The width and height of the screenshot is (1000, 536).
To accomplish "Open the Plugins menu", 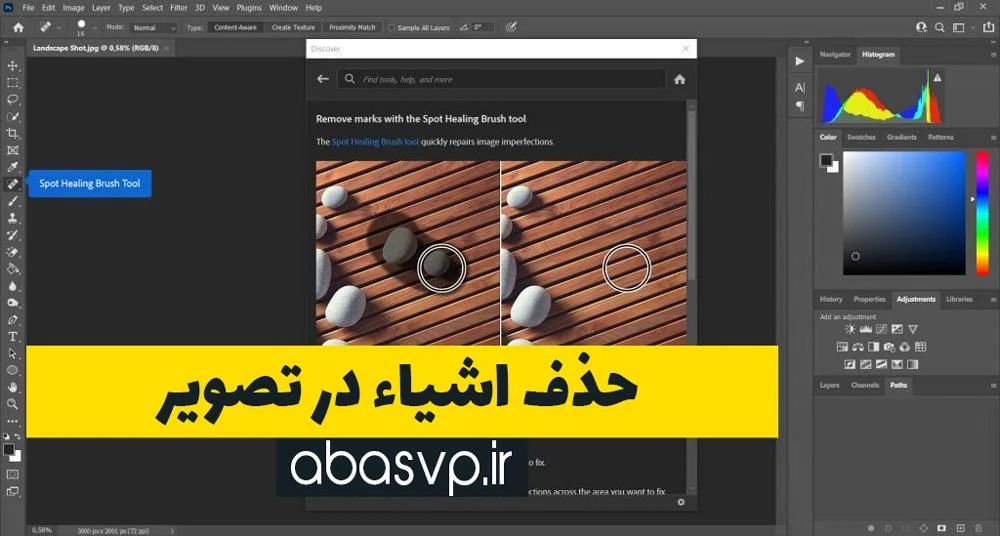I will pyautogui.click(x=249, y=8).
